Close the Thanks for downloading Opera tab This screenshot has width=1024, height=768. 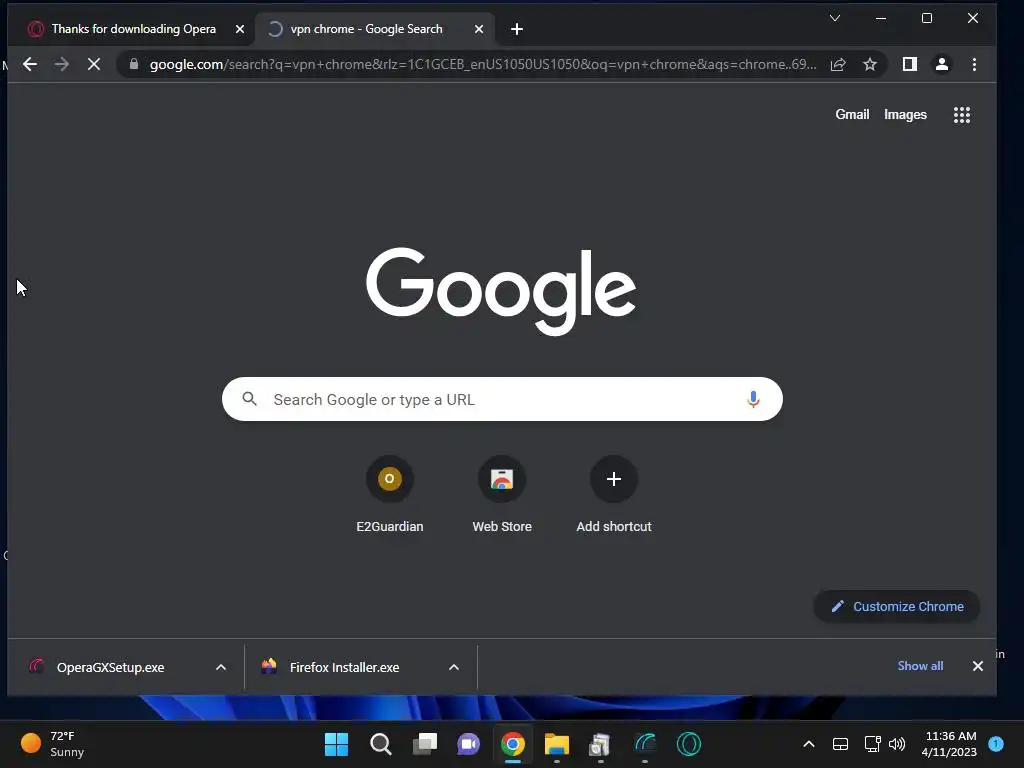(x=240, y=29)
